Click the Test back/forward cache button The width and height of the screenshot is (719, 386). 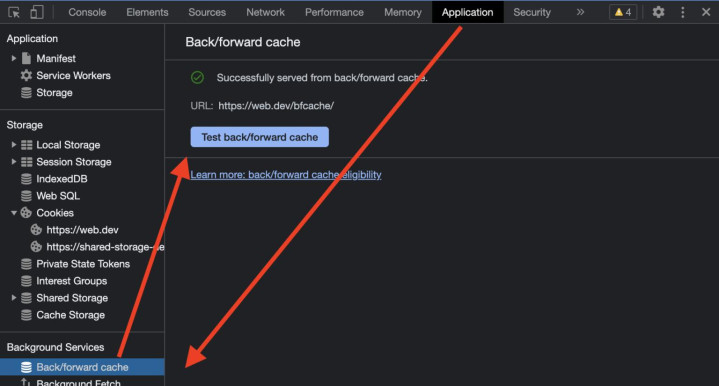(x=260, y=137)
